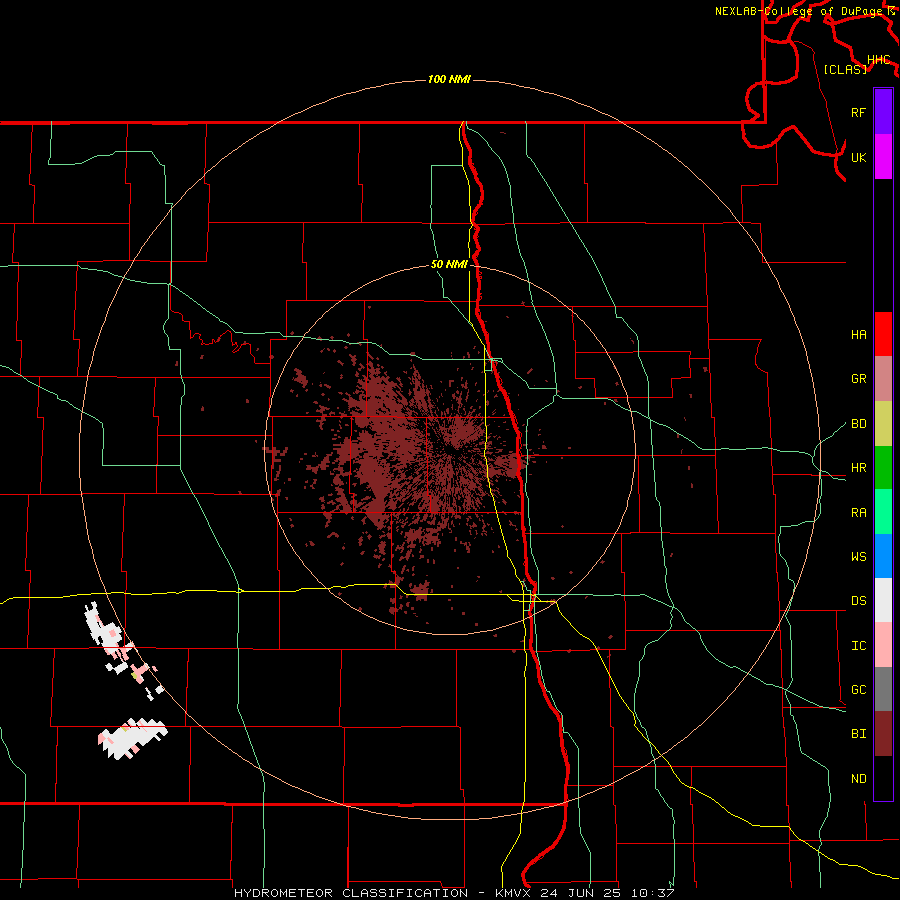This screenshot has height=900, width=900.
Task: Click the gray GC legend swatch
Action: [883, 689]
